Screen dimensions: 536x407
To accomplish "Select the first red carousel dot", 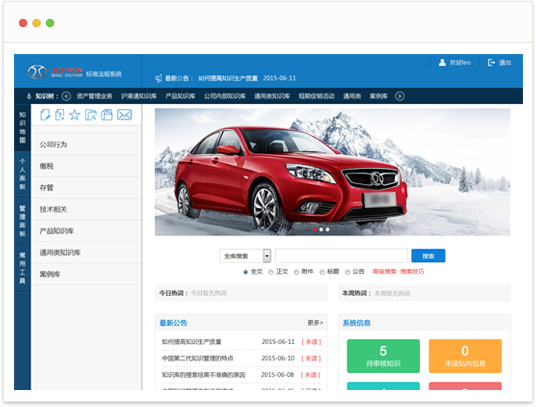I will [x=315, y=230].
